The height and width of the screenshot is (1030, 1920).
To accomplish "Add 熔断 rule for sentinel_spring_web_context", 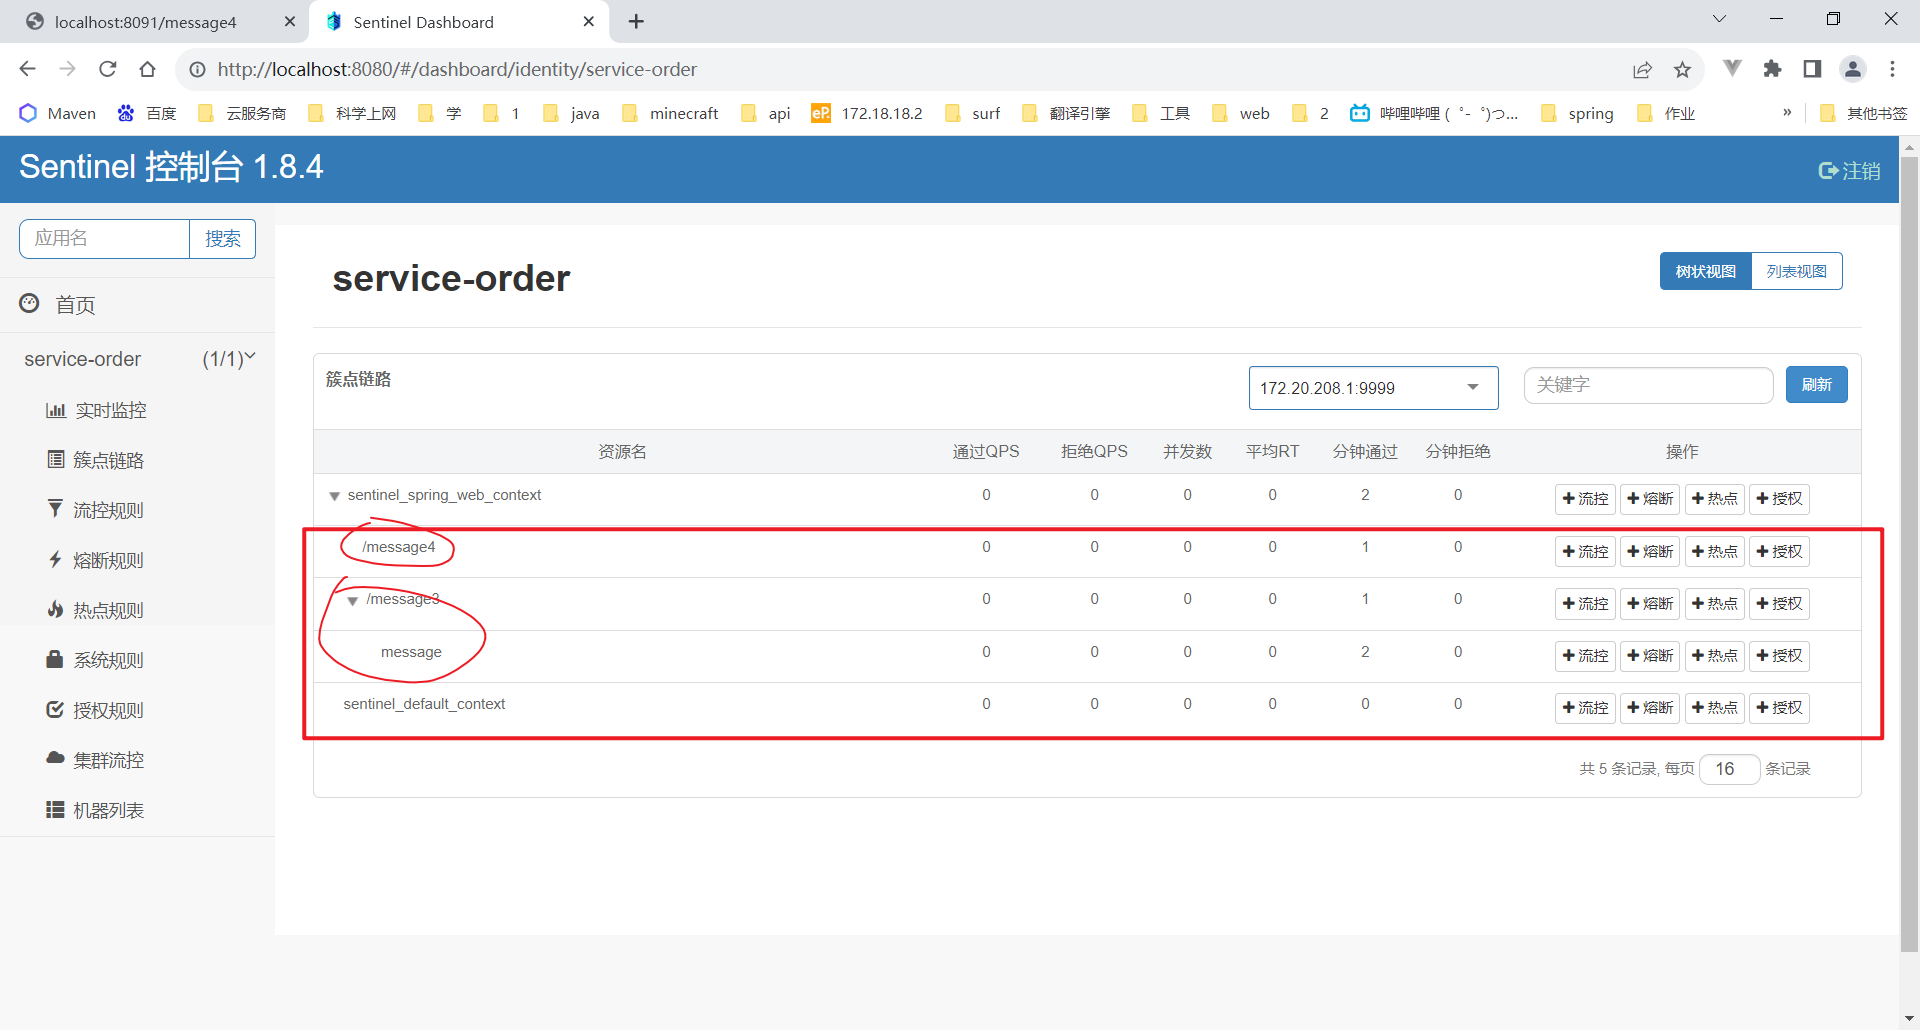I will [1650, 499].
